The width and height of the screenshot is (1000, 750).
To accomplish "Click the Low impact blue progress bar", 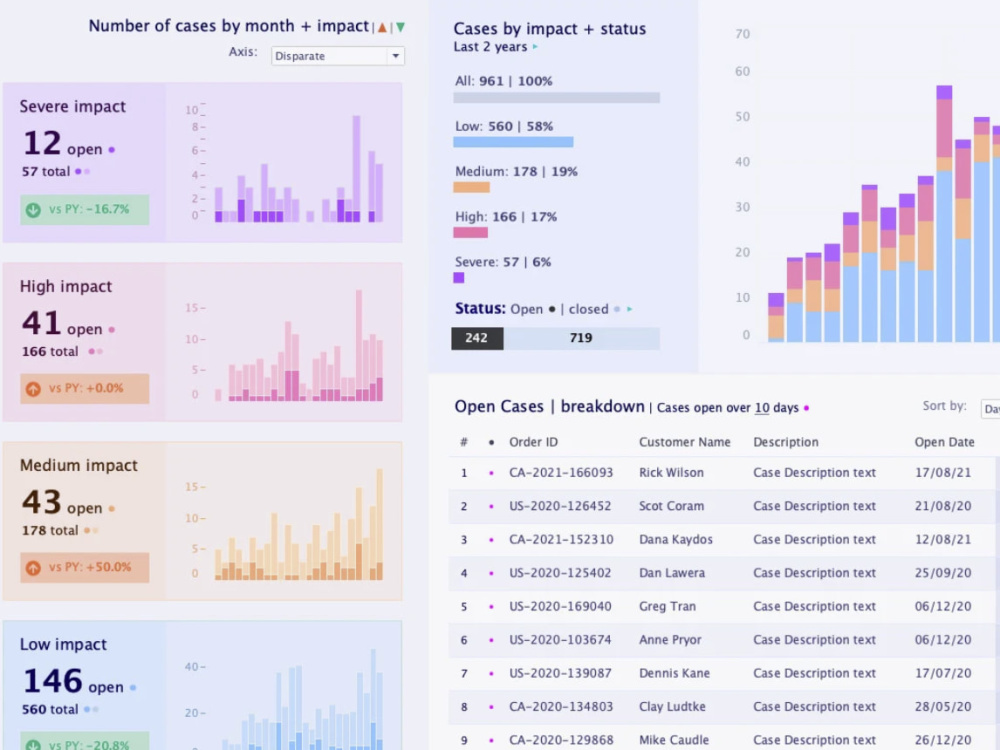I will (513, 142).
